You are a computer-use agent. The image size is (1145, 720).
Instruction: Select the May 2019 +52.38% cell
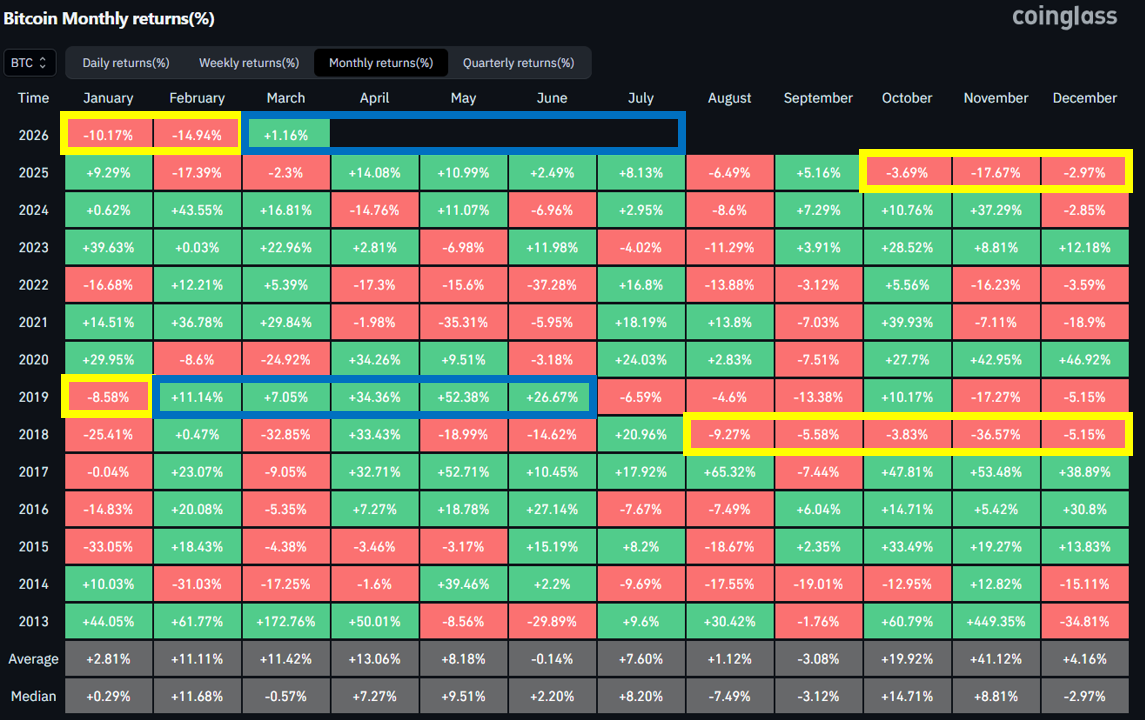463,397
